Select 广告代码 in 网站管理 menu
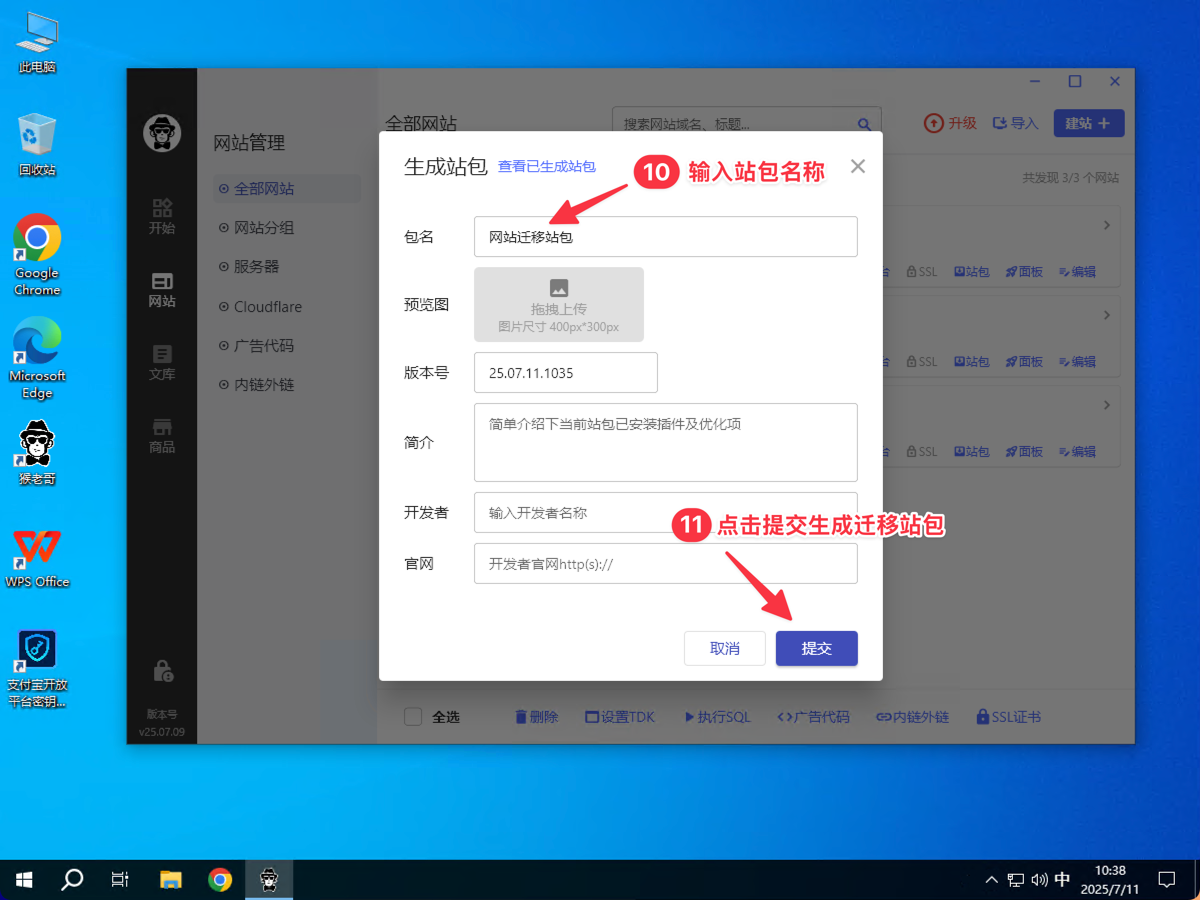 (287, 346)
